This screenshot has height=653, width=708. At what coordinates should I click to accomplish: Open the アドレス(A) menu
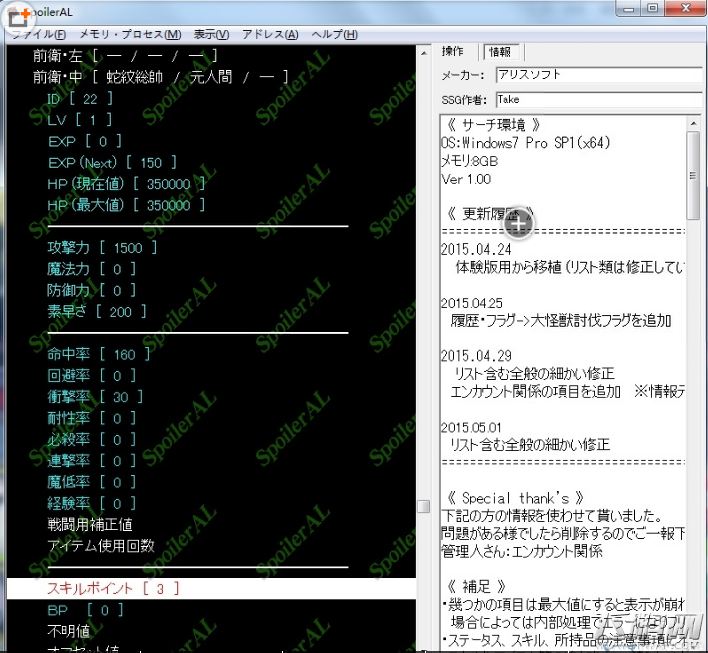[x=270, y=34]
